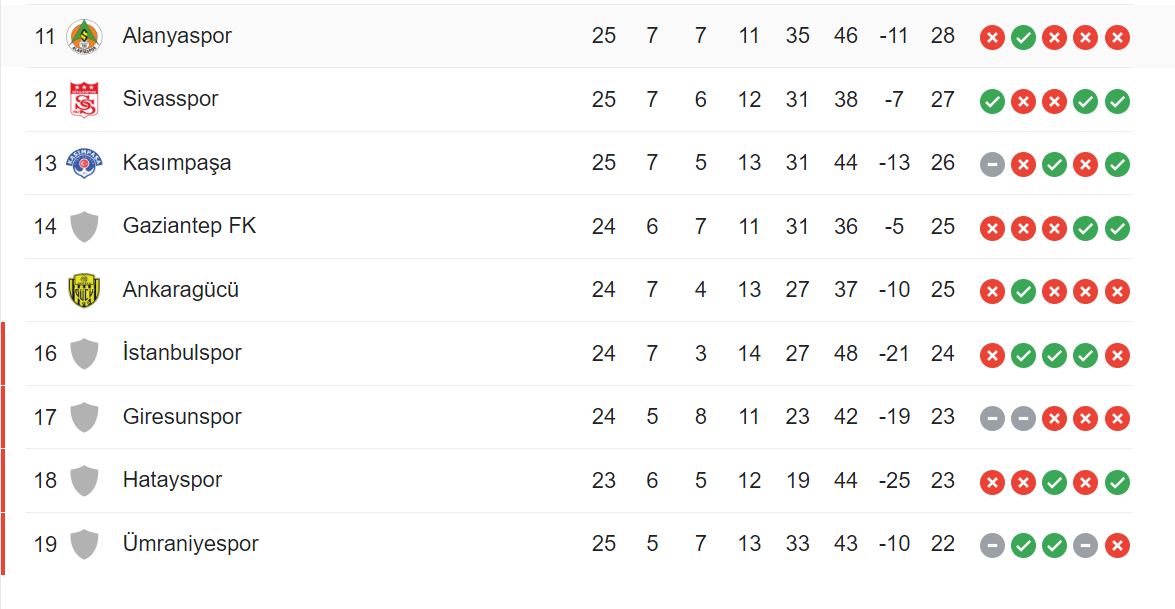Open the Hatayspor team link
1175x609 pixels.
point(172,480)
